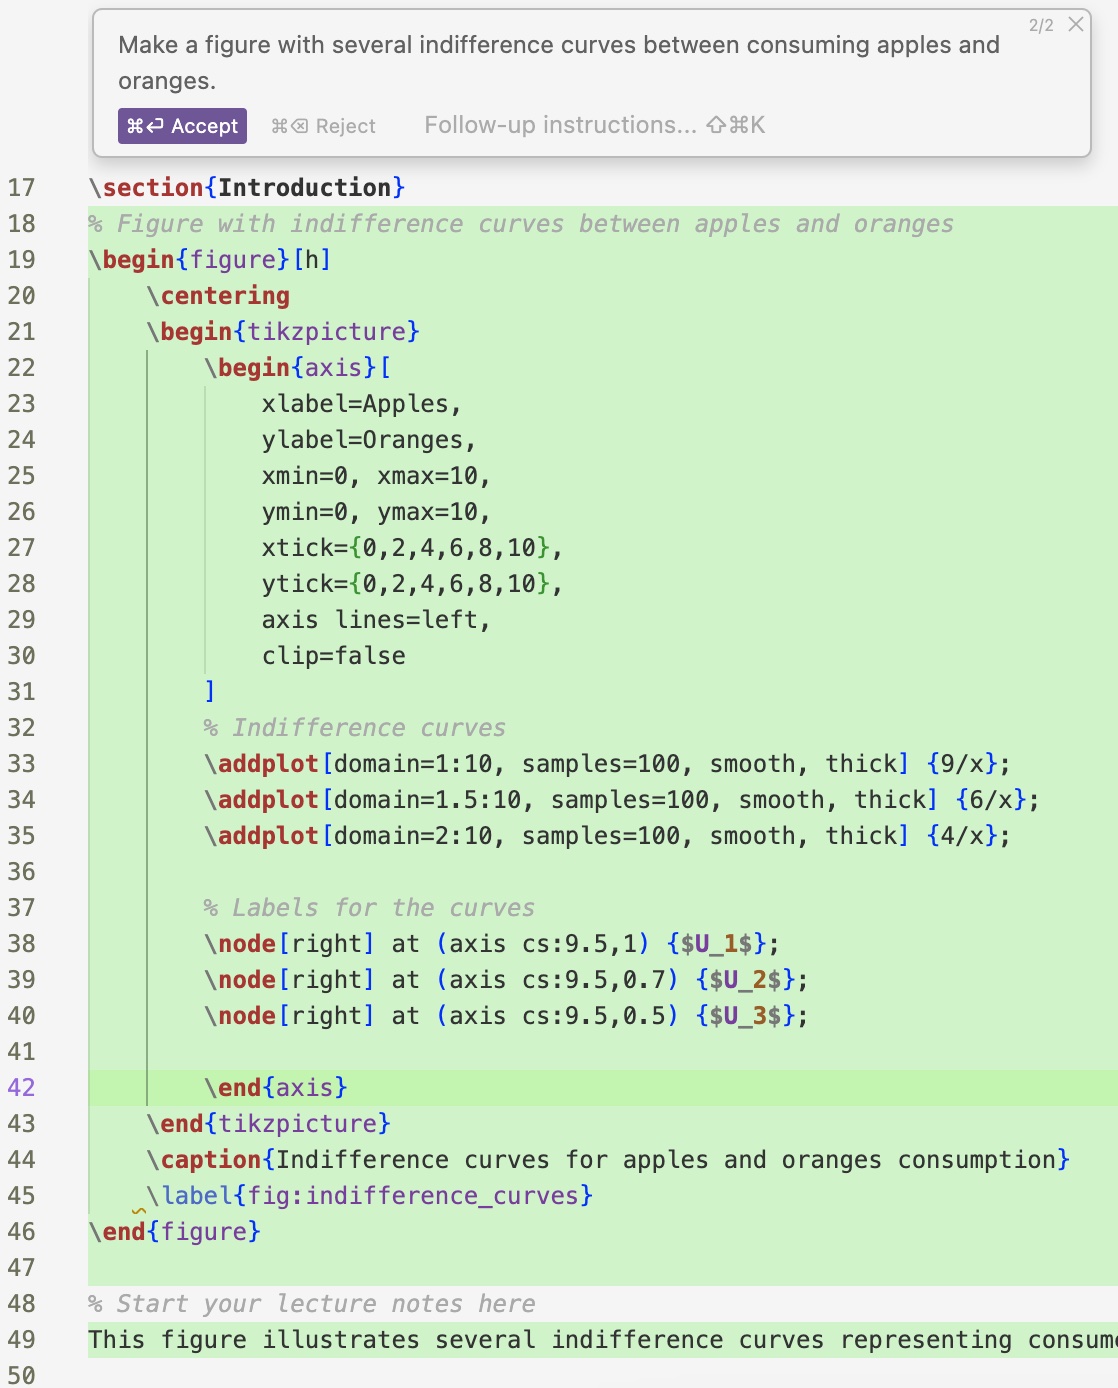Click '% Labels for the curves' comment
1118x1388 pixels.
[x=370, y=907]
